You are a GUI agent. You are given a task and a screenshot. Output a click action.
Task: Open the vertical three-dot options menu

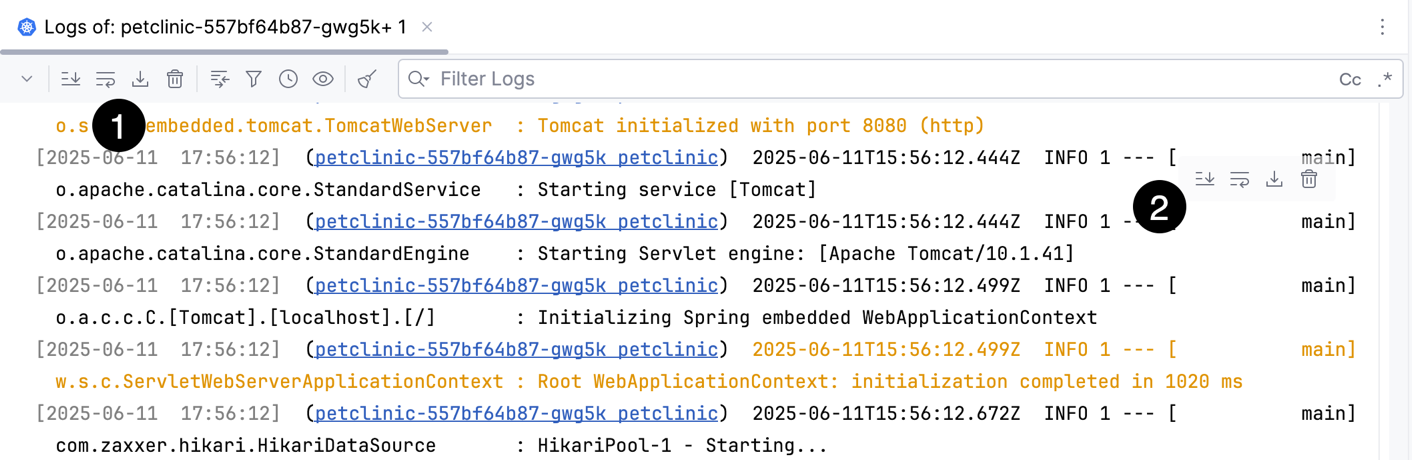(1383, 27)
